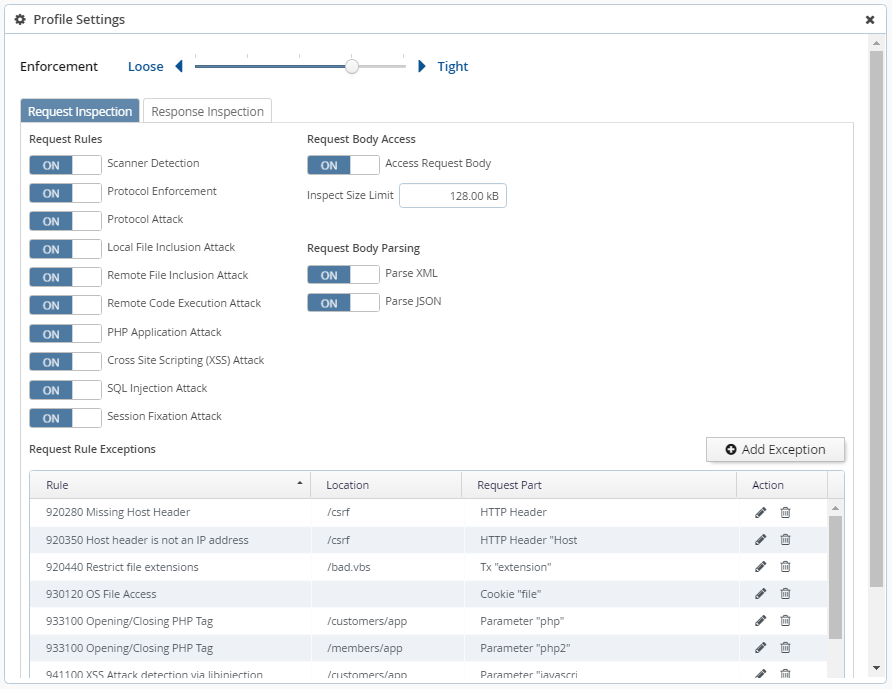Toggle off Scanner Detection
The width and height of the screenshot is (892, 689).
tap(65, 164)
